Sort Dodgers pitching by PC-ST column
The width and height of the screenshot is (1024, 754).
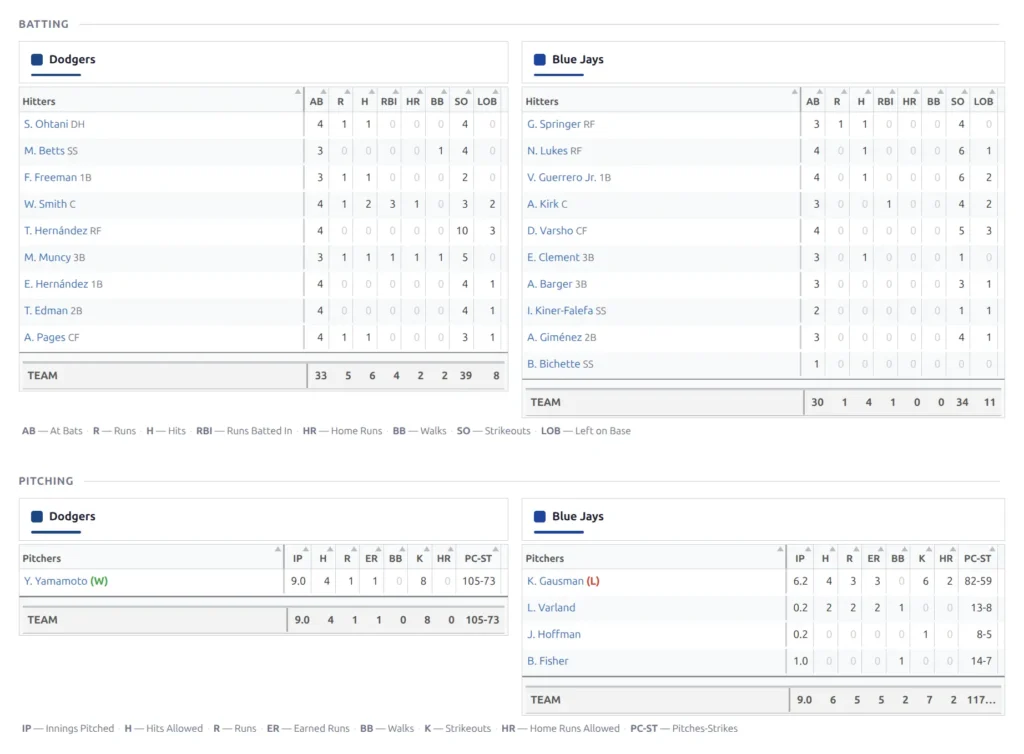(x=478, y=558)
